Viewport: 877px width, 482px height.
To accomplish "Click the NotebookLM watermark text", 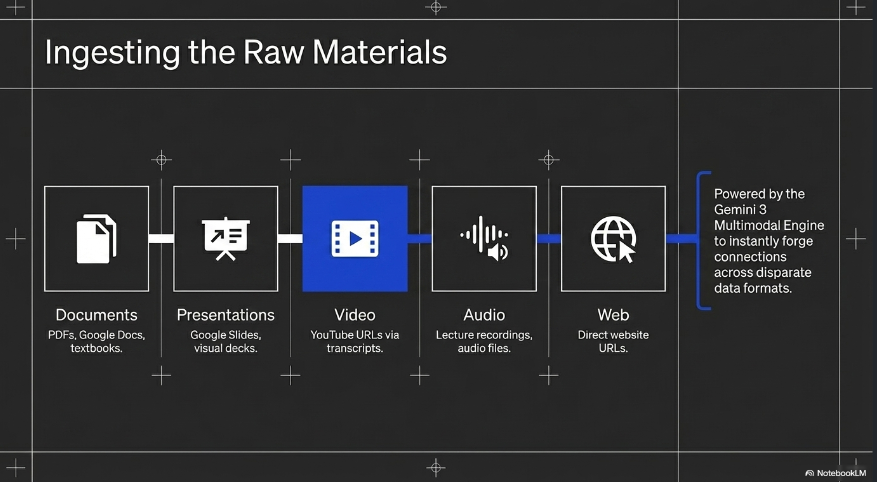I will [843, 472].
